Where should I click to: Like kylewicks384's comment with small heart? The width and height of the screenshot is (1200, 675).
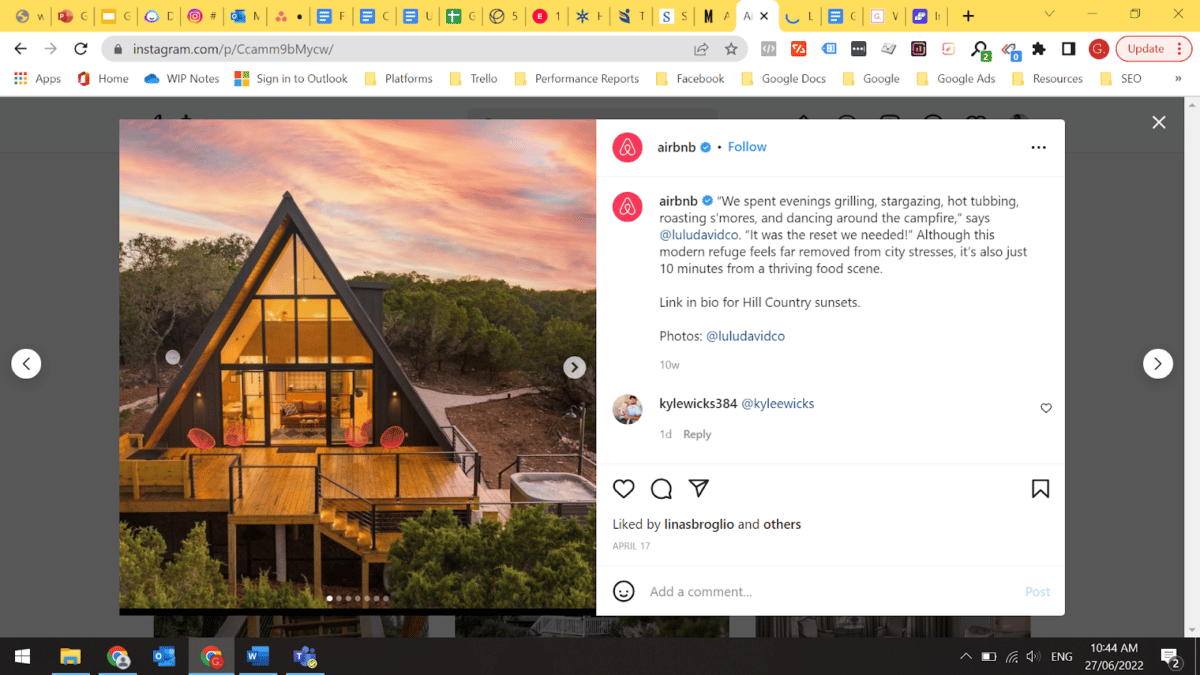tap(1046, 408)
